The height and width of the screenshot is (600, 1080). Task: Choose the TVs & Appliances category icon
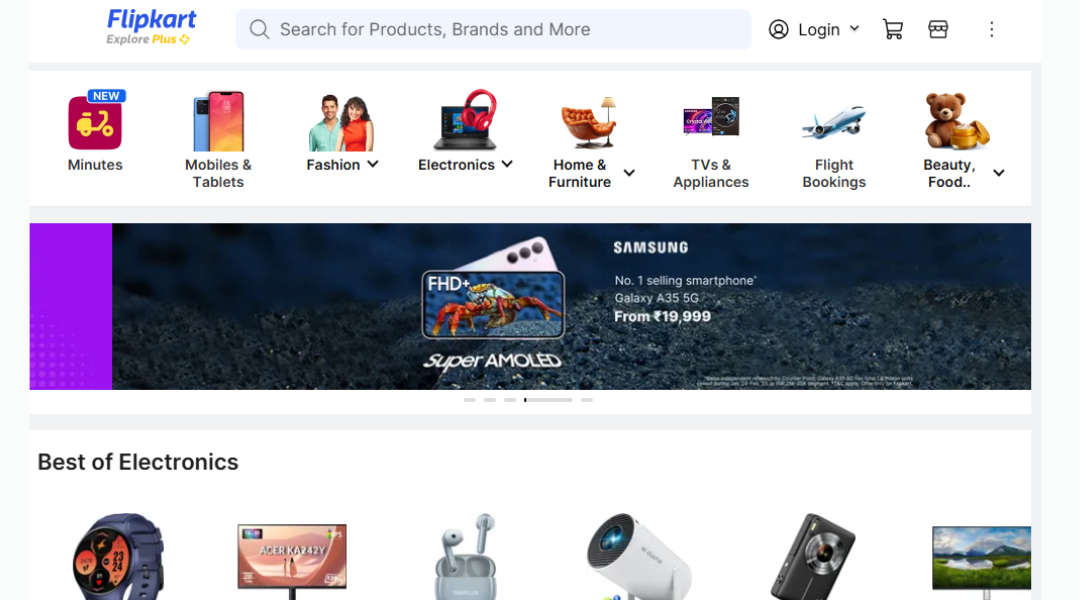(x=711, y=117)
